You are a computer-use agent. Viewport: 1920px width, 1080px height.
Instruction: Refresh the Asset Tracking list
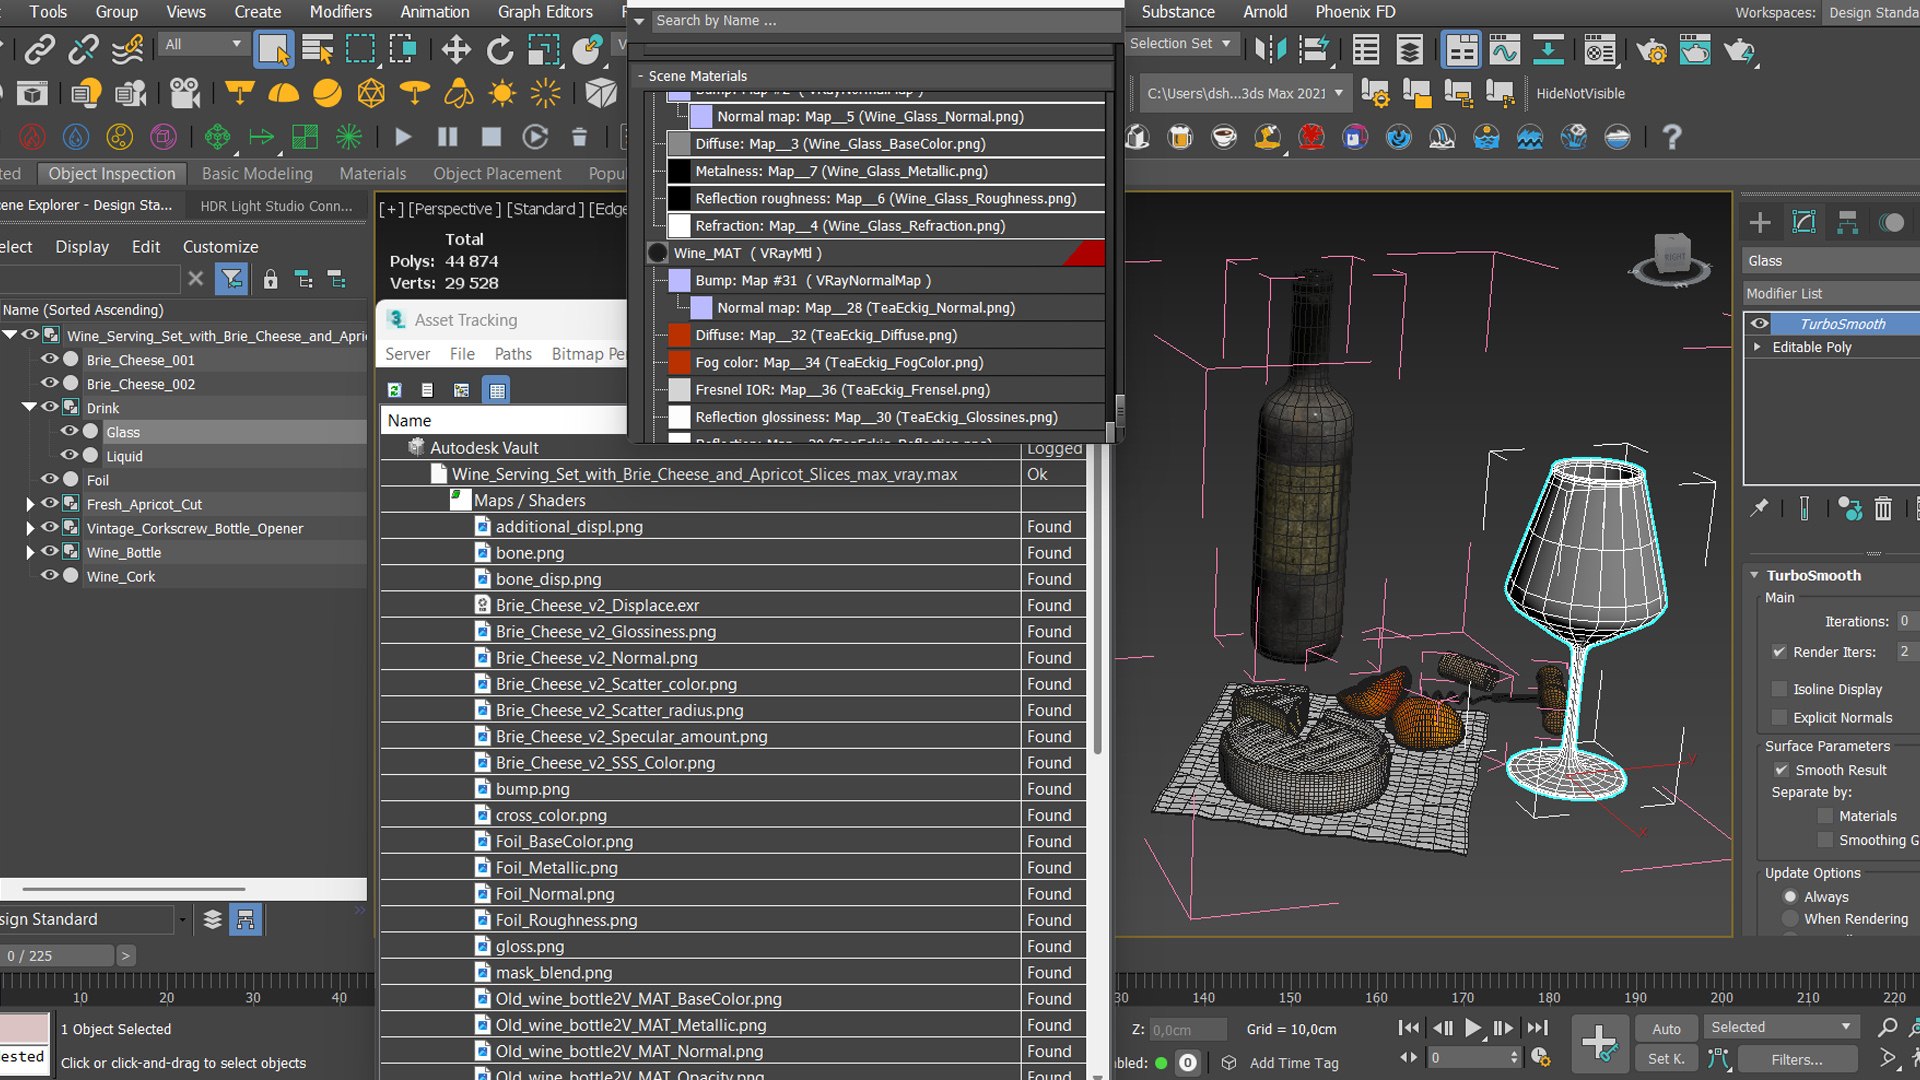(394, 390)
